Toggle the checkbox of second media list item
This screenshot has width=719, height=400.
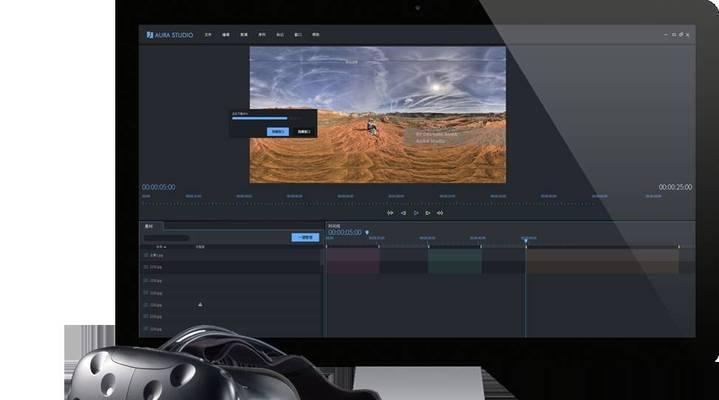146,267
